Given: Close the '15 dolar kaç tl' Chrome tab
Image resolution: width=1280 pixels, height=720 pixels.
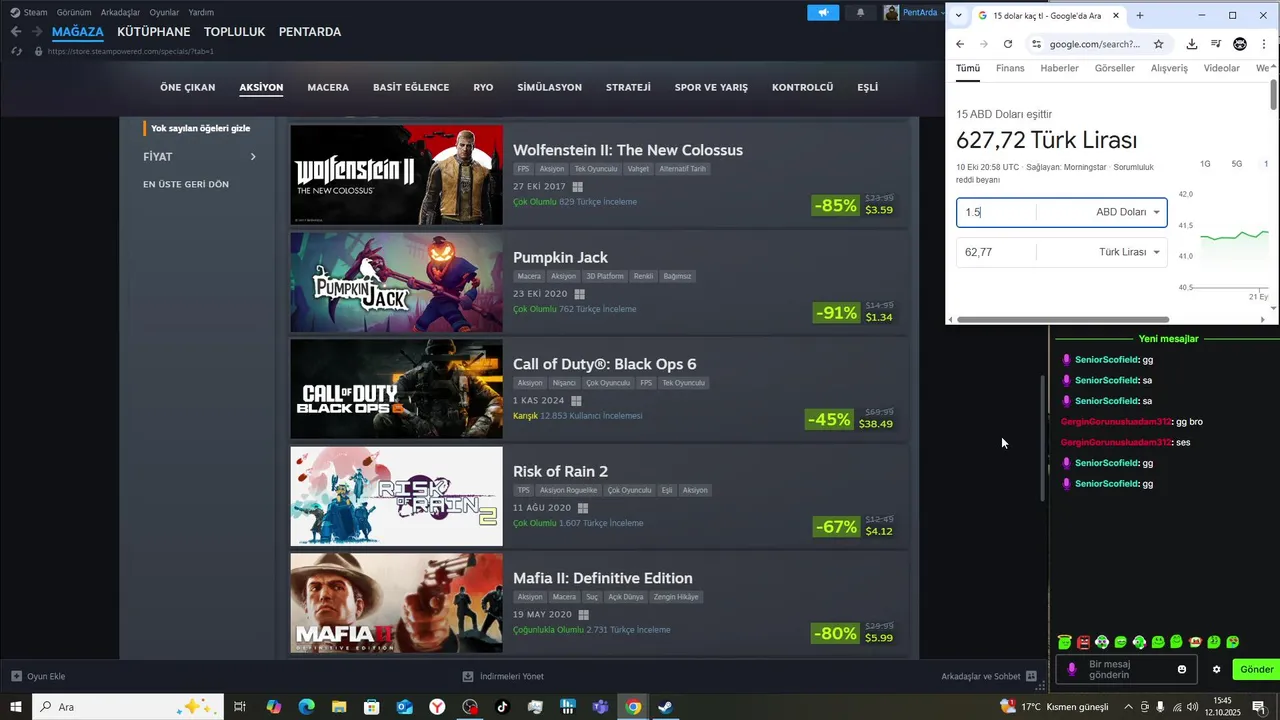Looking at the screenshot, I should [1116, 16].
